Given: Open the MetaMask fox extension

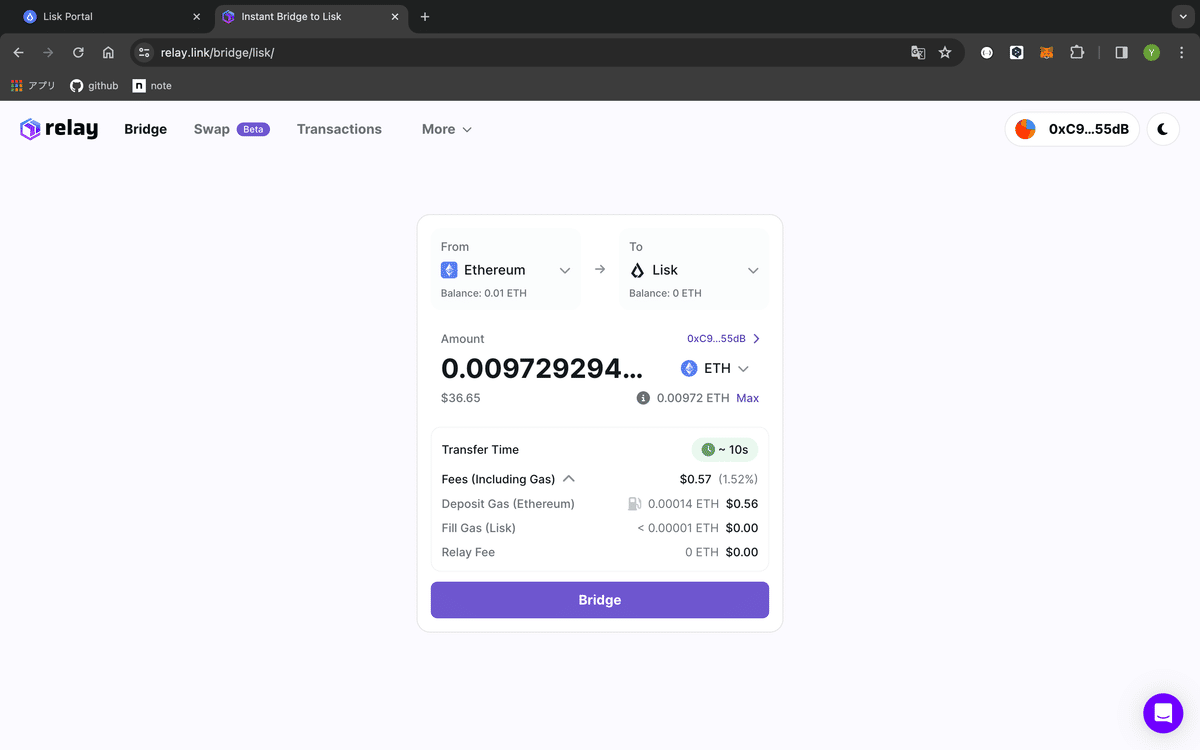Looking at the screenshot, I should [1047, 52].
